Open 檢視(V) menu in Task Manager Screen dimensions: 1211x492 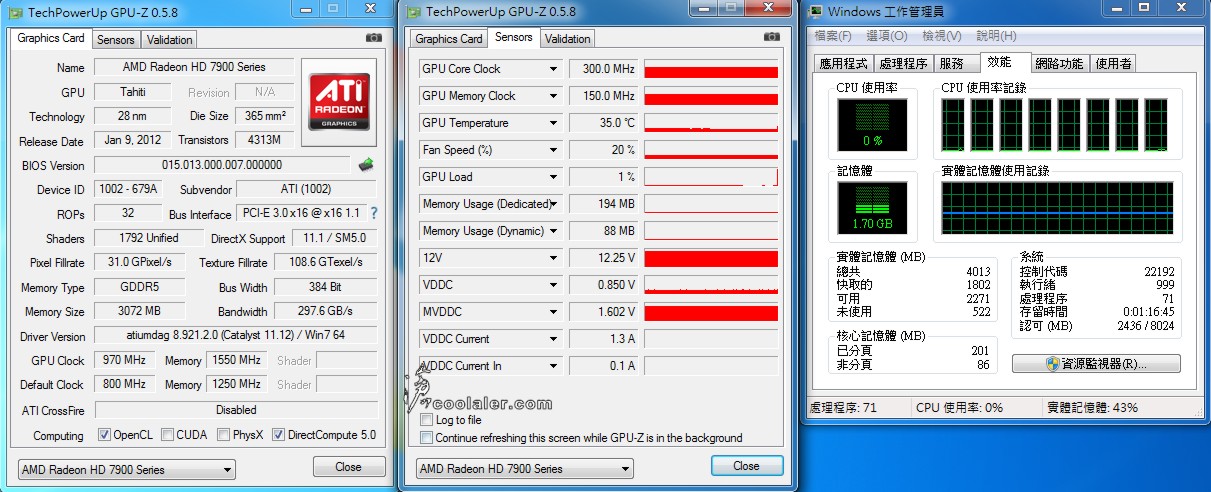pyautogui.click(x=942, y=36)
